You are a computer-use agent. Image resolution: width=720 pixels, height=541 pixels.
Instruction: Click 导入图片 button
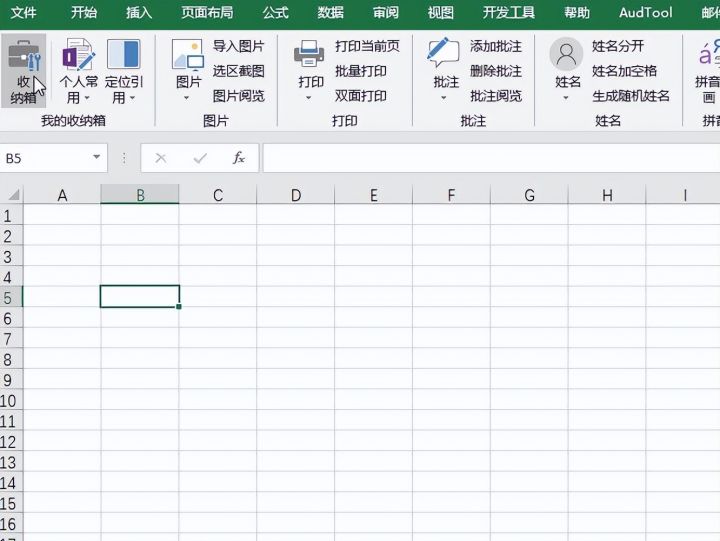coord(238,46)
